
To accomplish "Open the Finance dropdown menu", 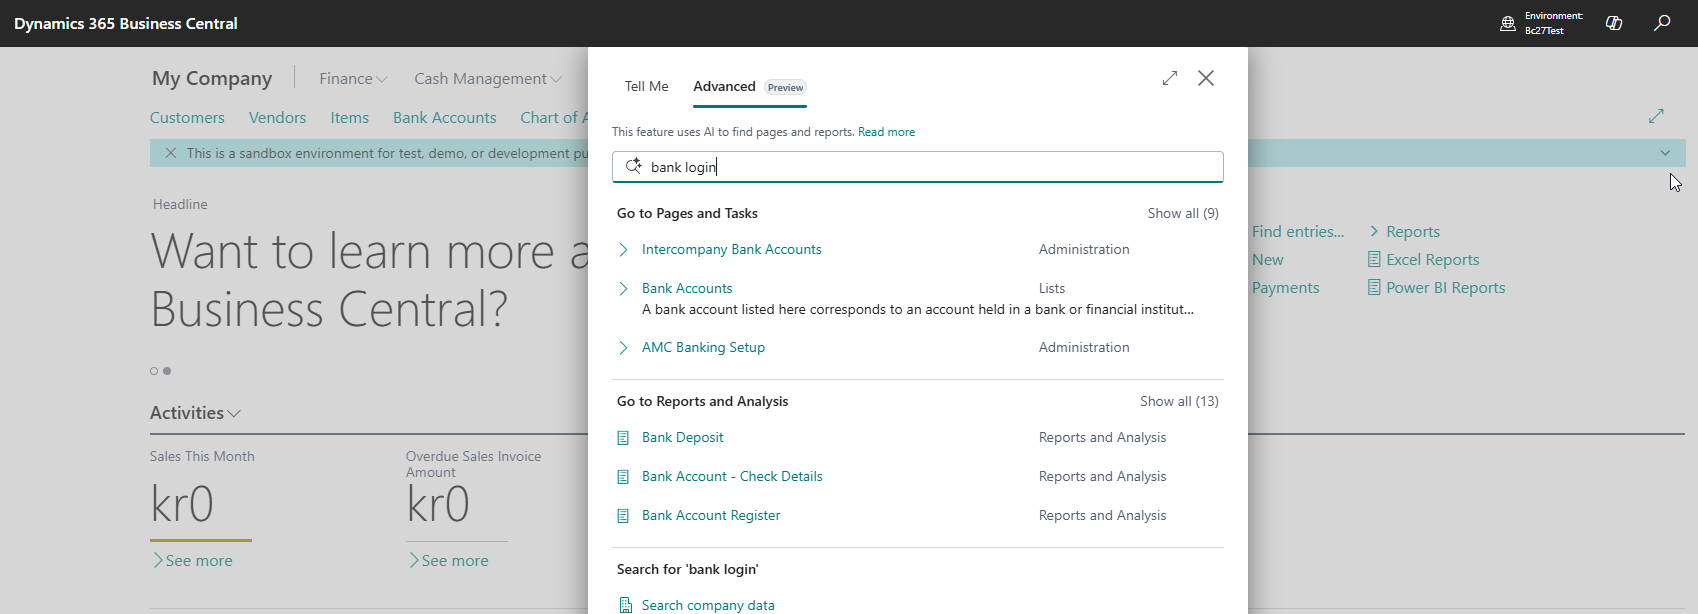I will (353, 78).
